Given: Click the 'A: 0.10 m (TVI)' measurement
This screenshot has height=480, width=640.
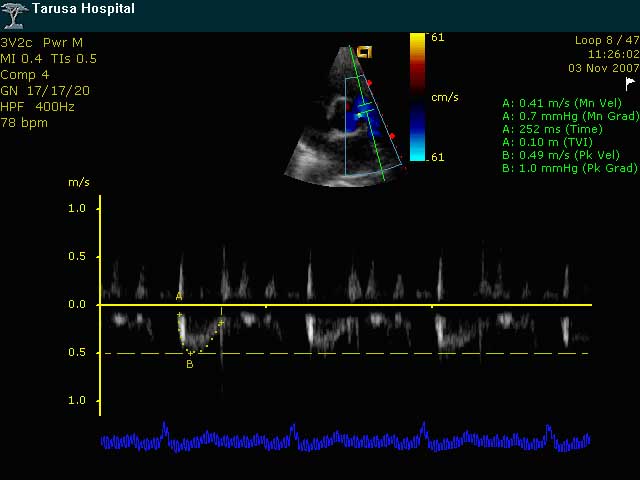Looking at the screenshot, I should (547, 142).
